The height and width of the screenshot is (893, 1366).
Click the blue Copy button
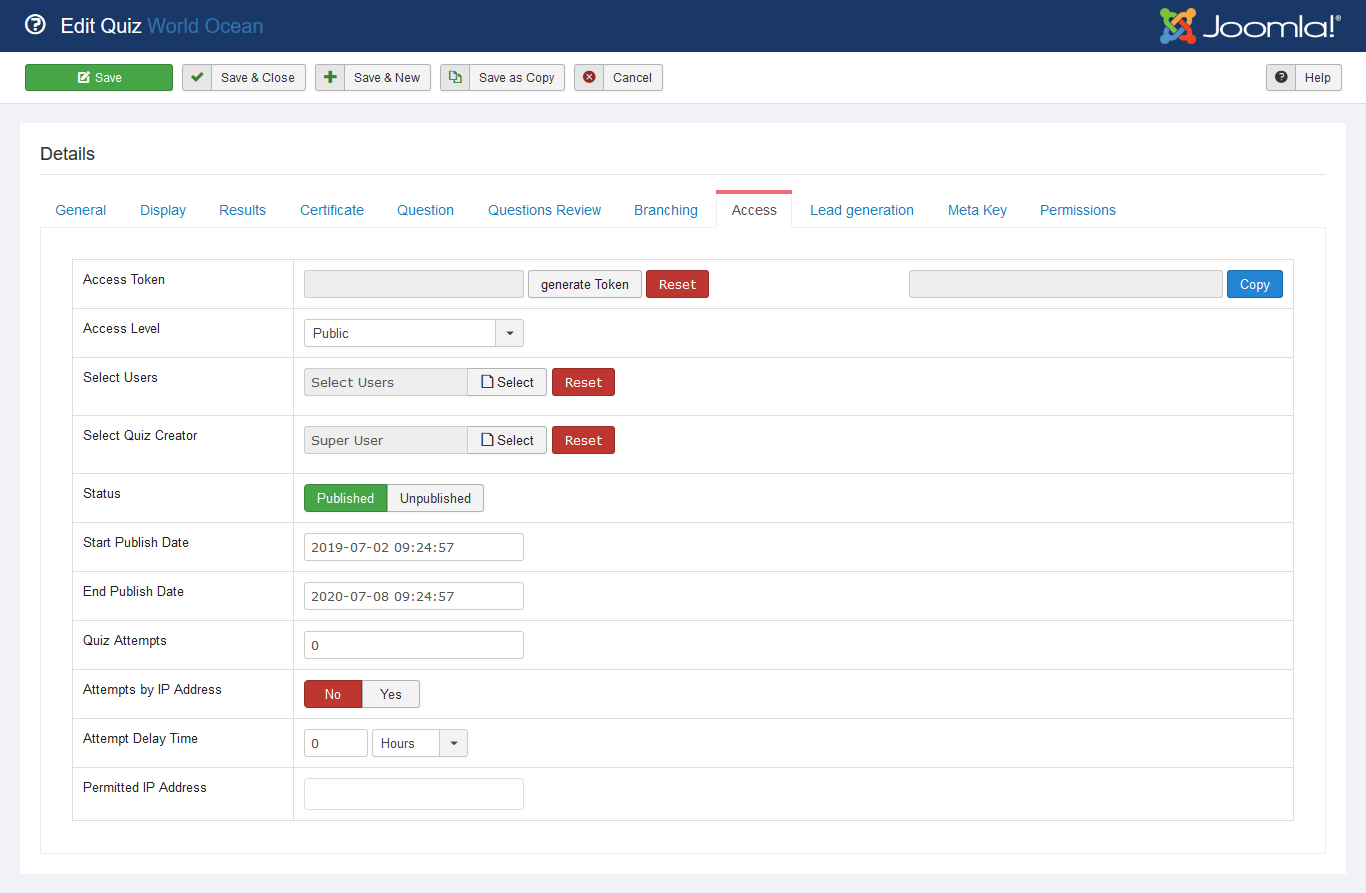point(1254,284)
